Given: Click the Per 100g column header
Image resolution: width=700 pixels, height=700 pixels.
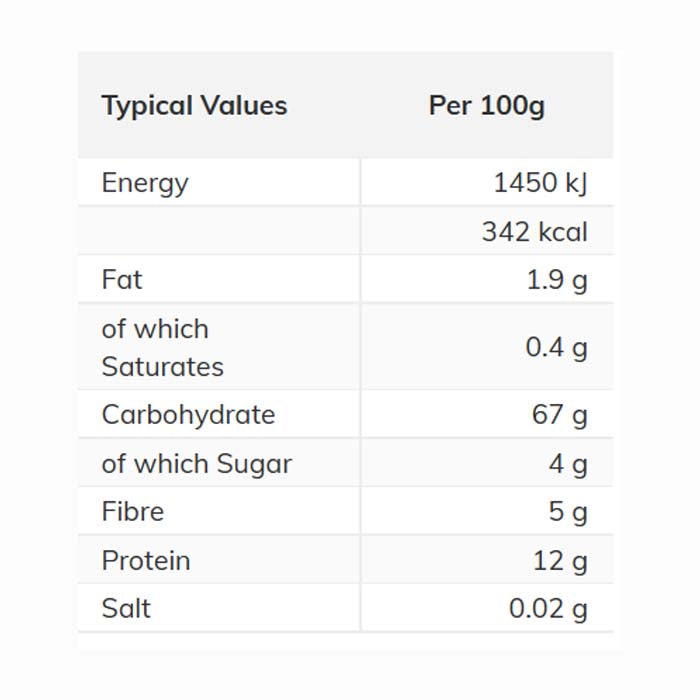Looking at the screenshot, I should pyautogui.click(x=486, y=106).
